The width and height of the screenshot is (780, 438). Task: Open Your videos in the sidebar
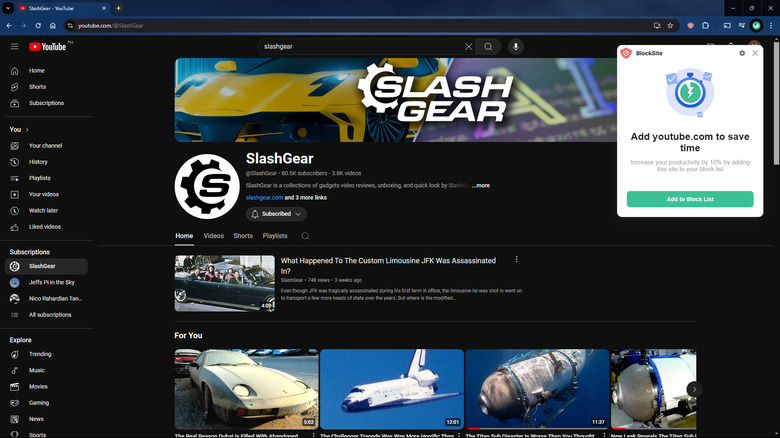(46, 194)
